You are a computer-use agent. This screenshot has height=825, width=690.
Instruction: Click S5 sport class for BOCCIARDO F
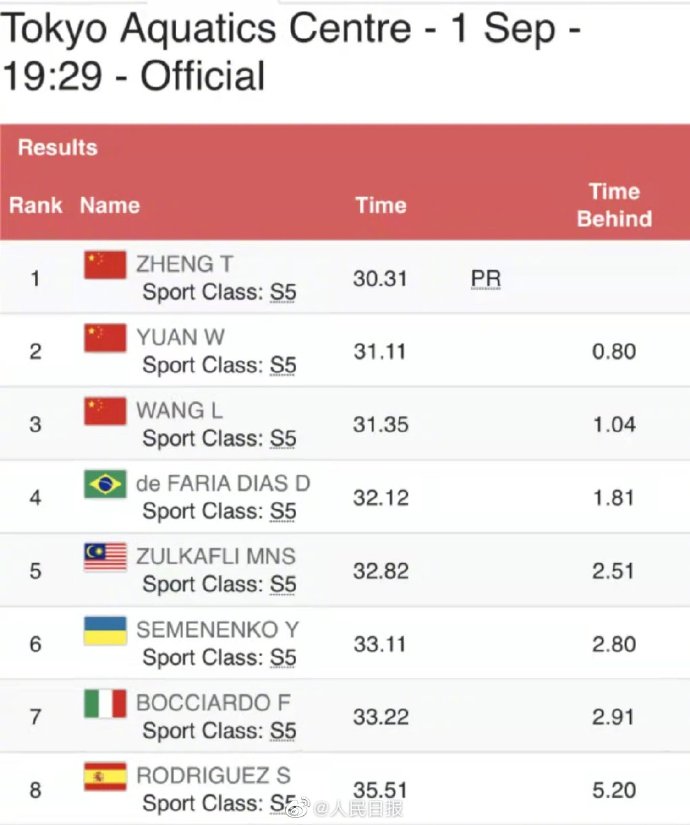[x=283, y=731]
